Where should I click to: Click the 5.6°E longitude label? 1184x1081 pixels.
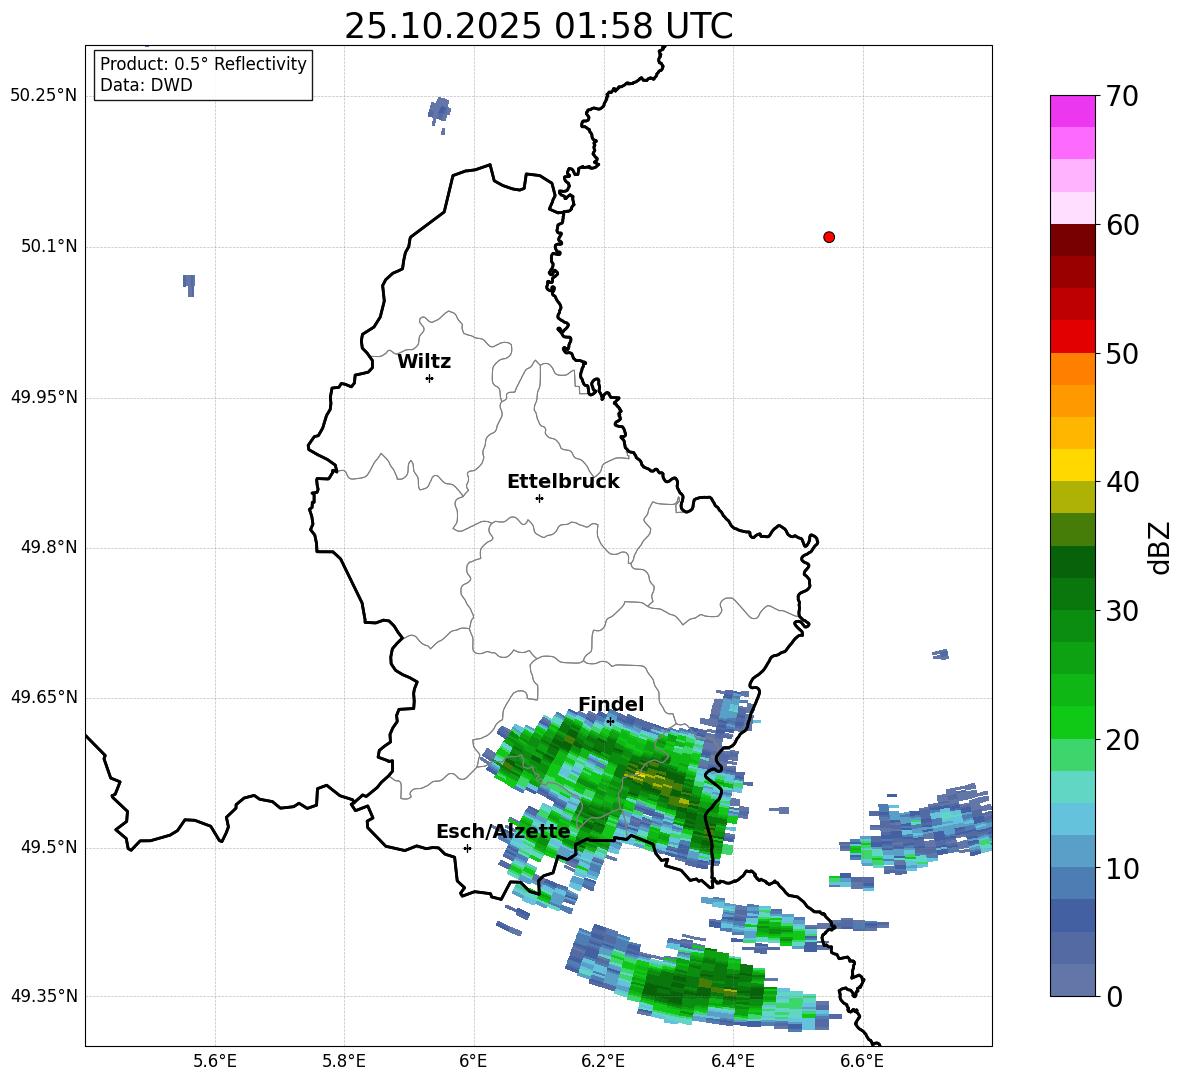pyautogui.click(x=215, y=1061)
